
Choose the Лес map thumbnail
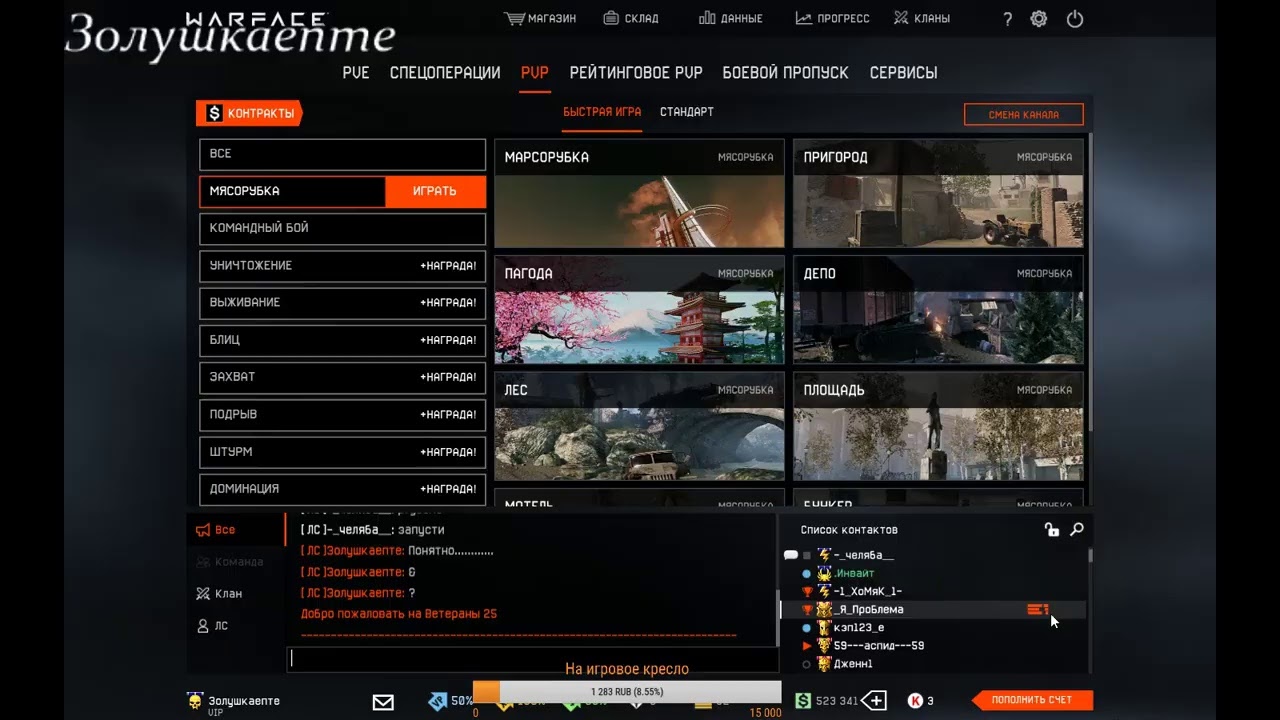pos(639,427)
